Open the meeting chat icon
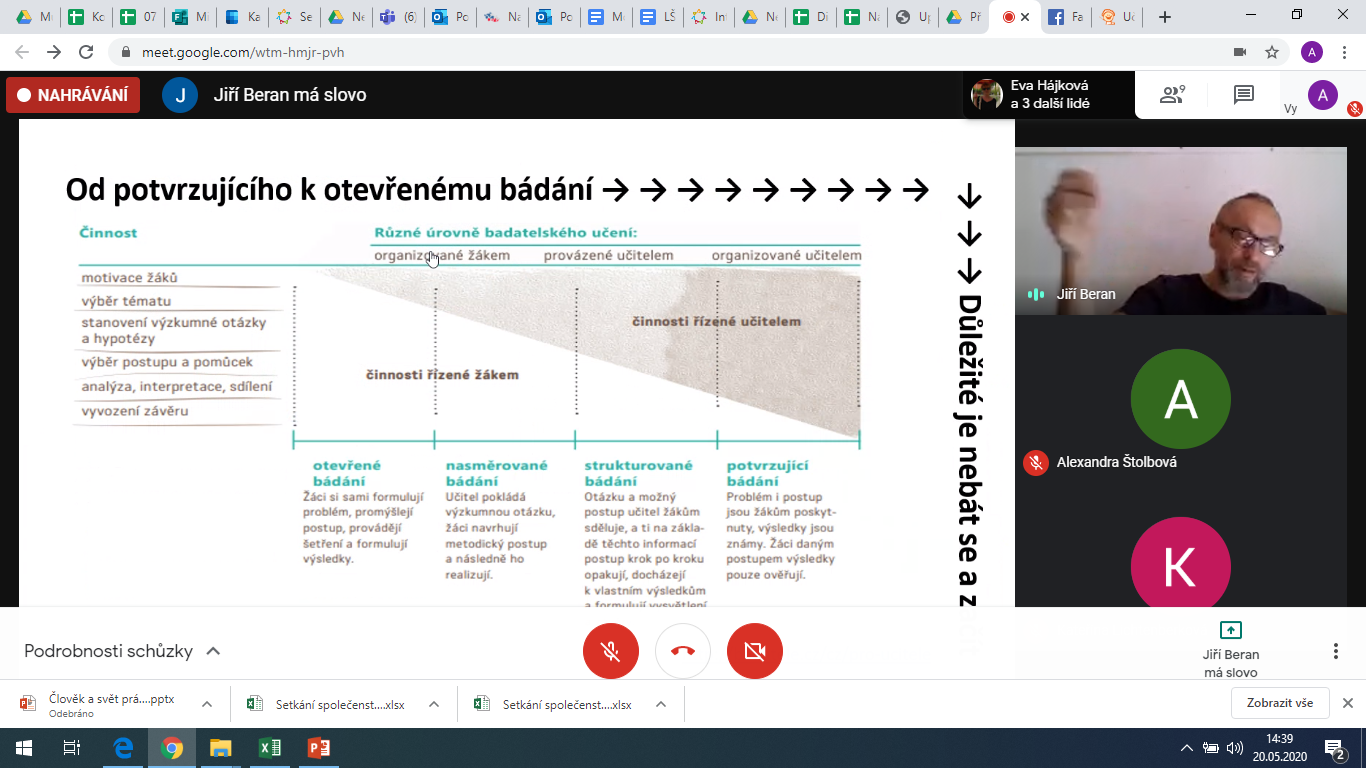This screenshot has width=1366, height=768. [x=1243, y=95]
